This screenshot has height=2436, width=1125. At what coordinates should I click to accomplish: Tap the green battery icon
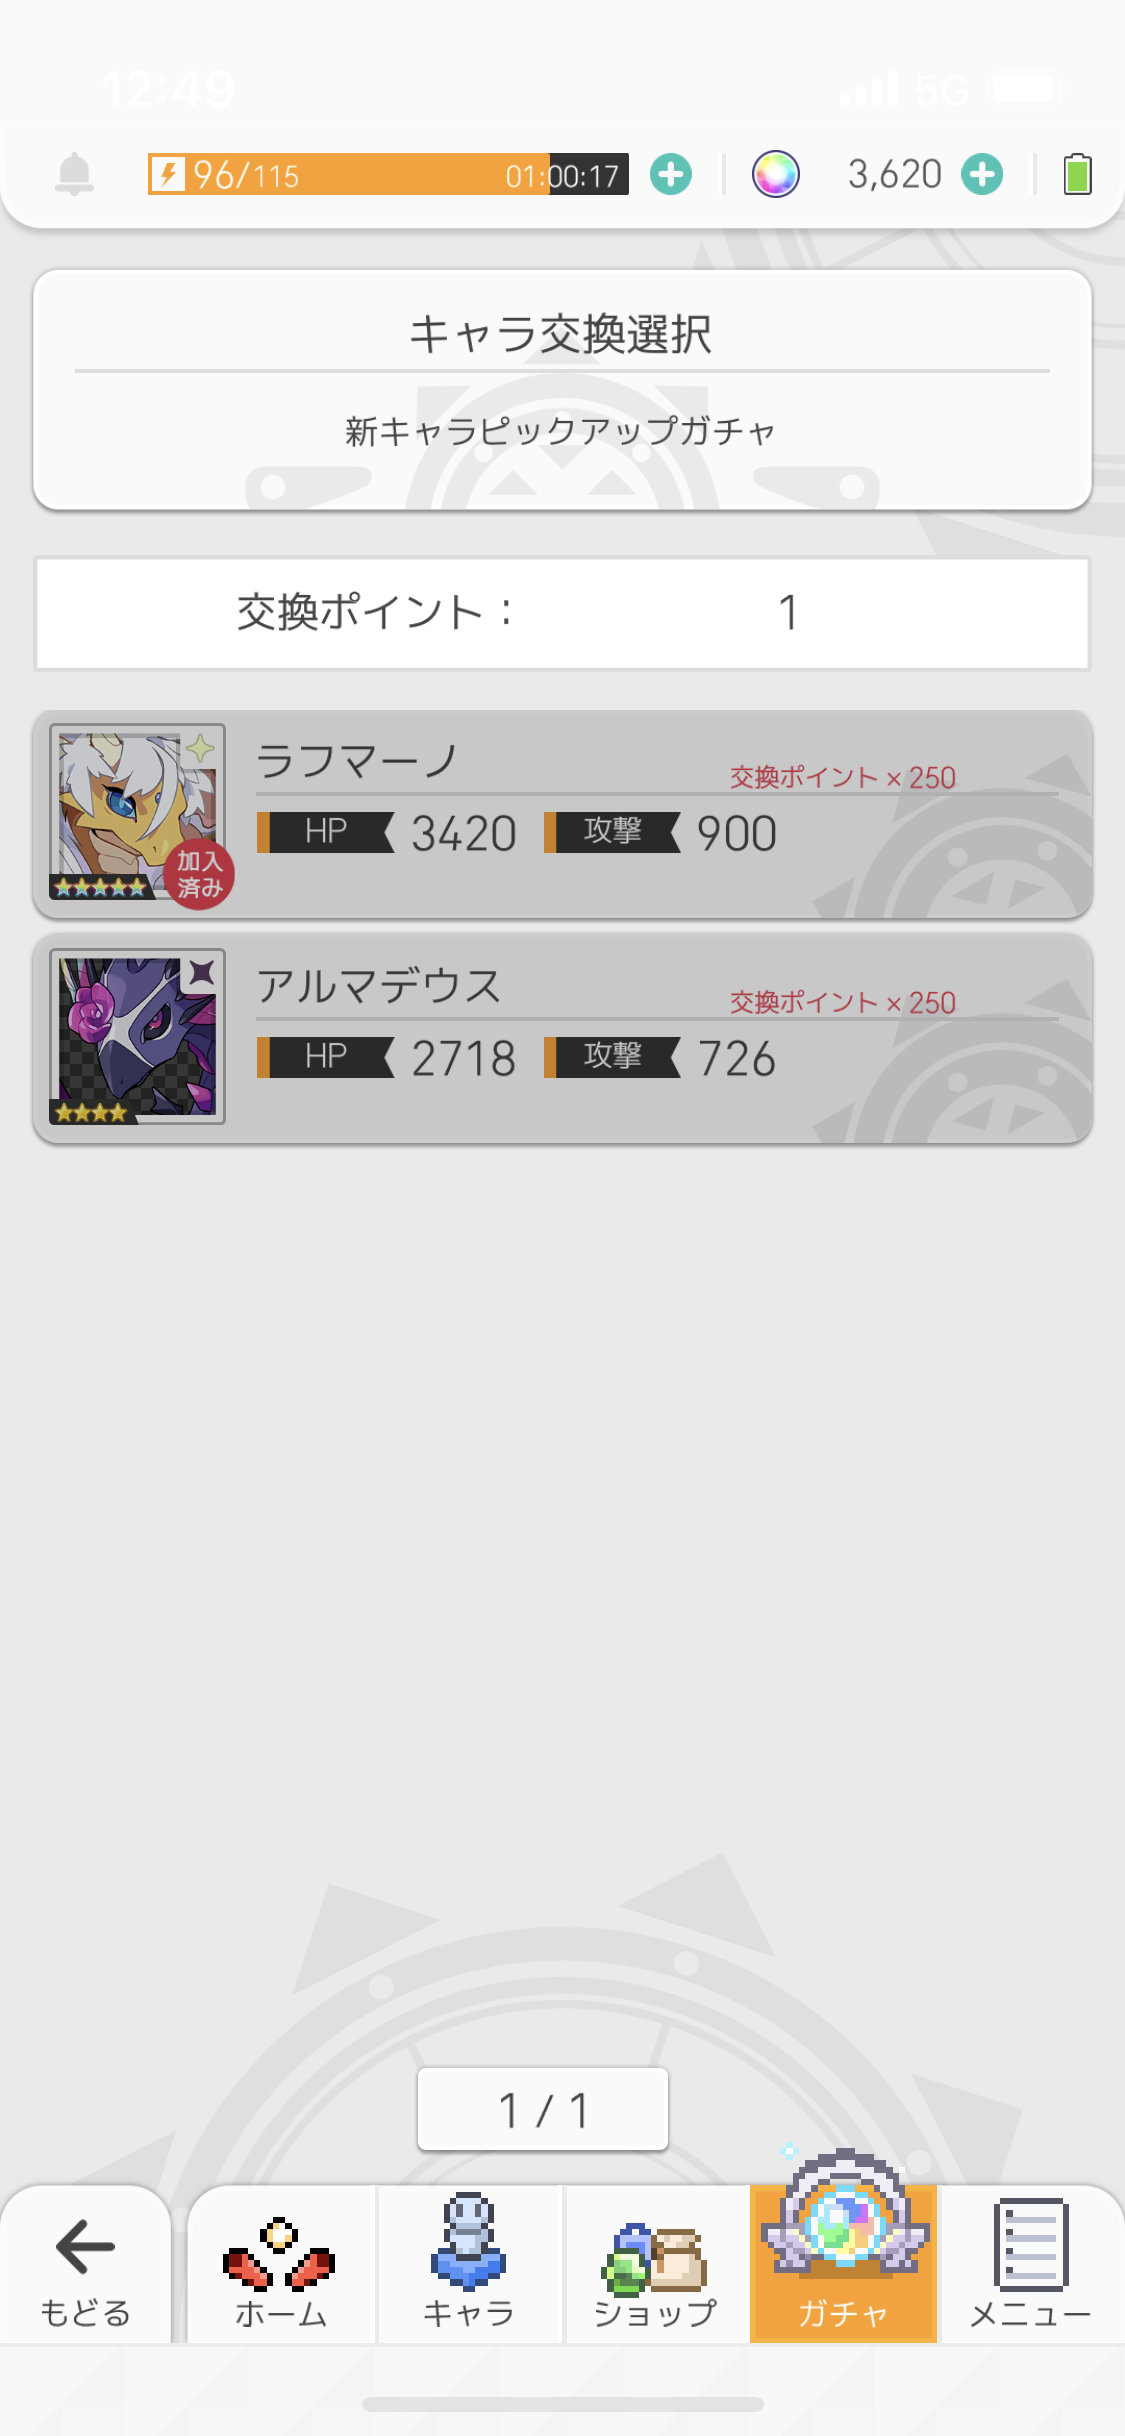tap(1077, 174)
